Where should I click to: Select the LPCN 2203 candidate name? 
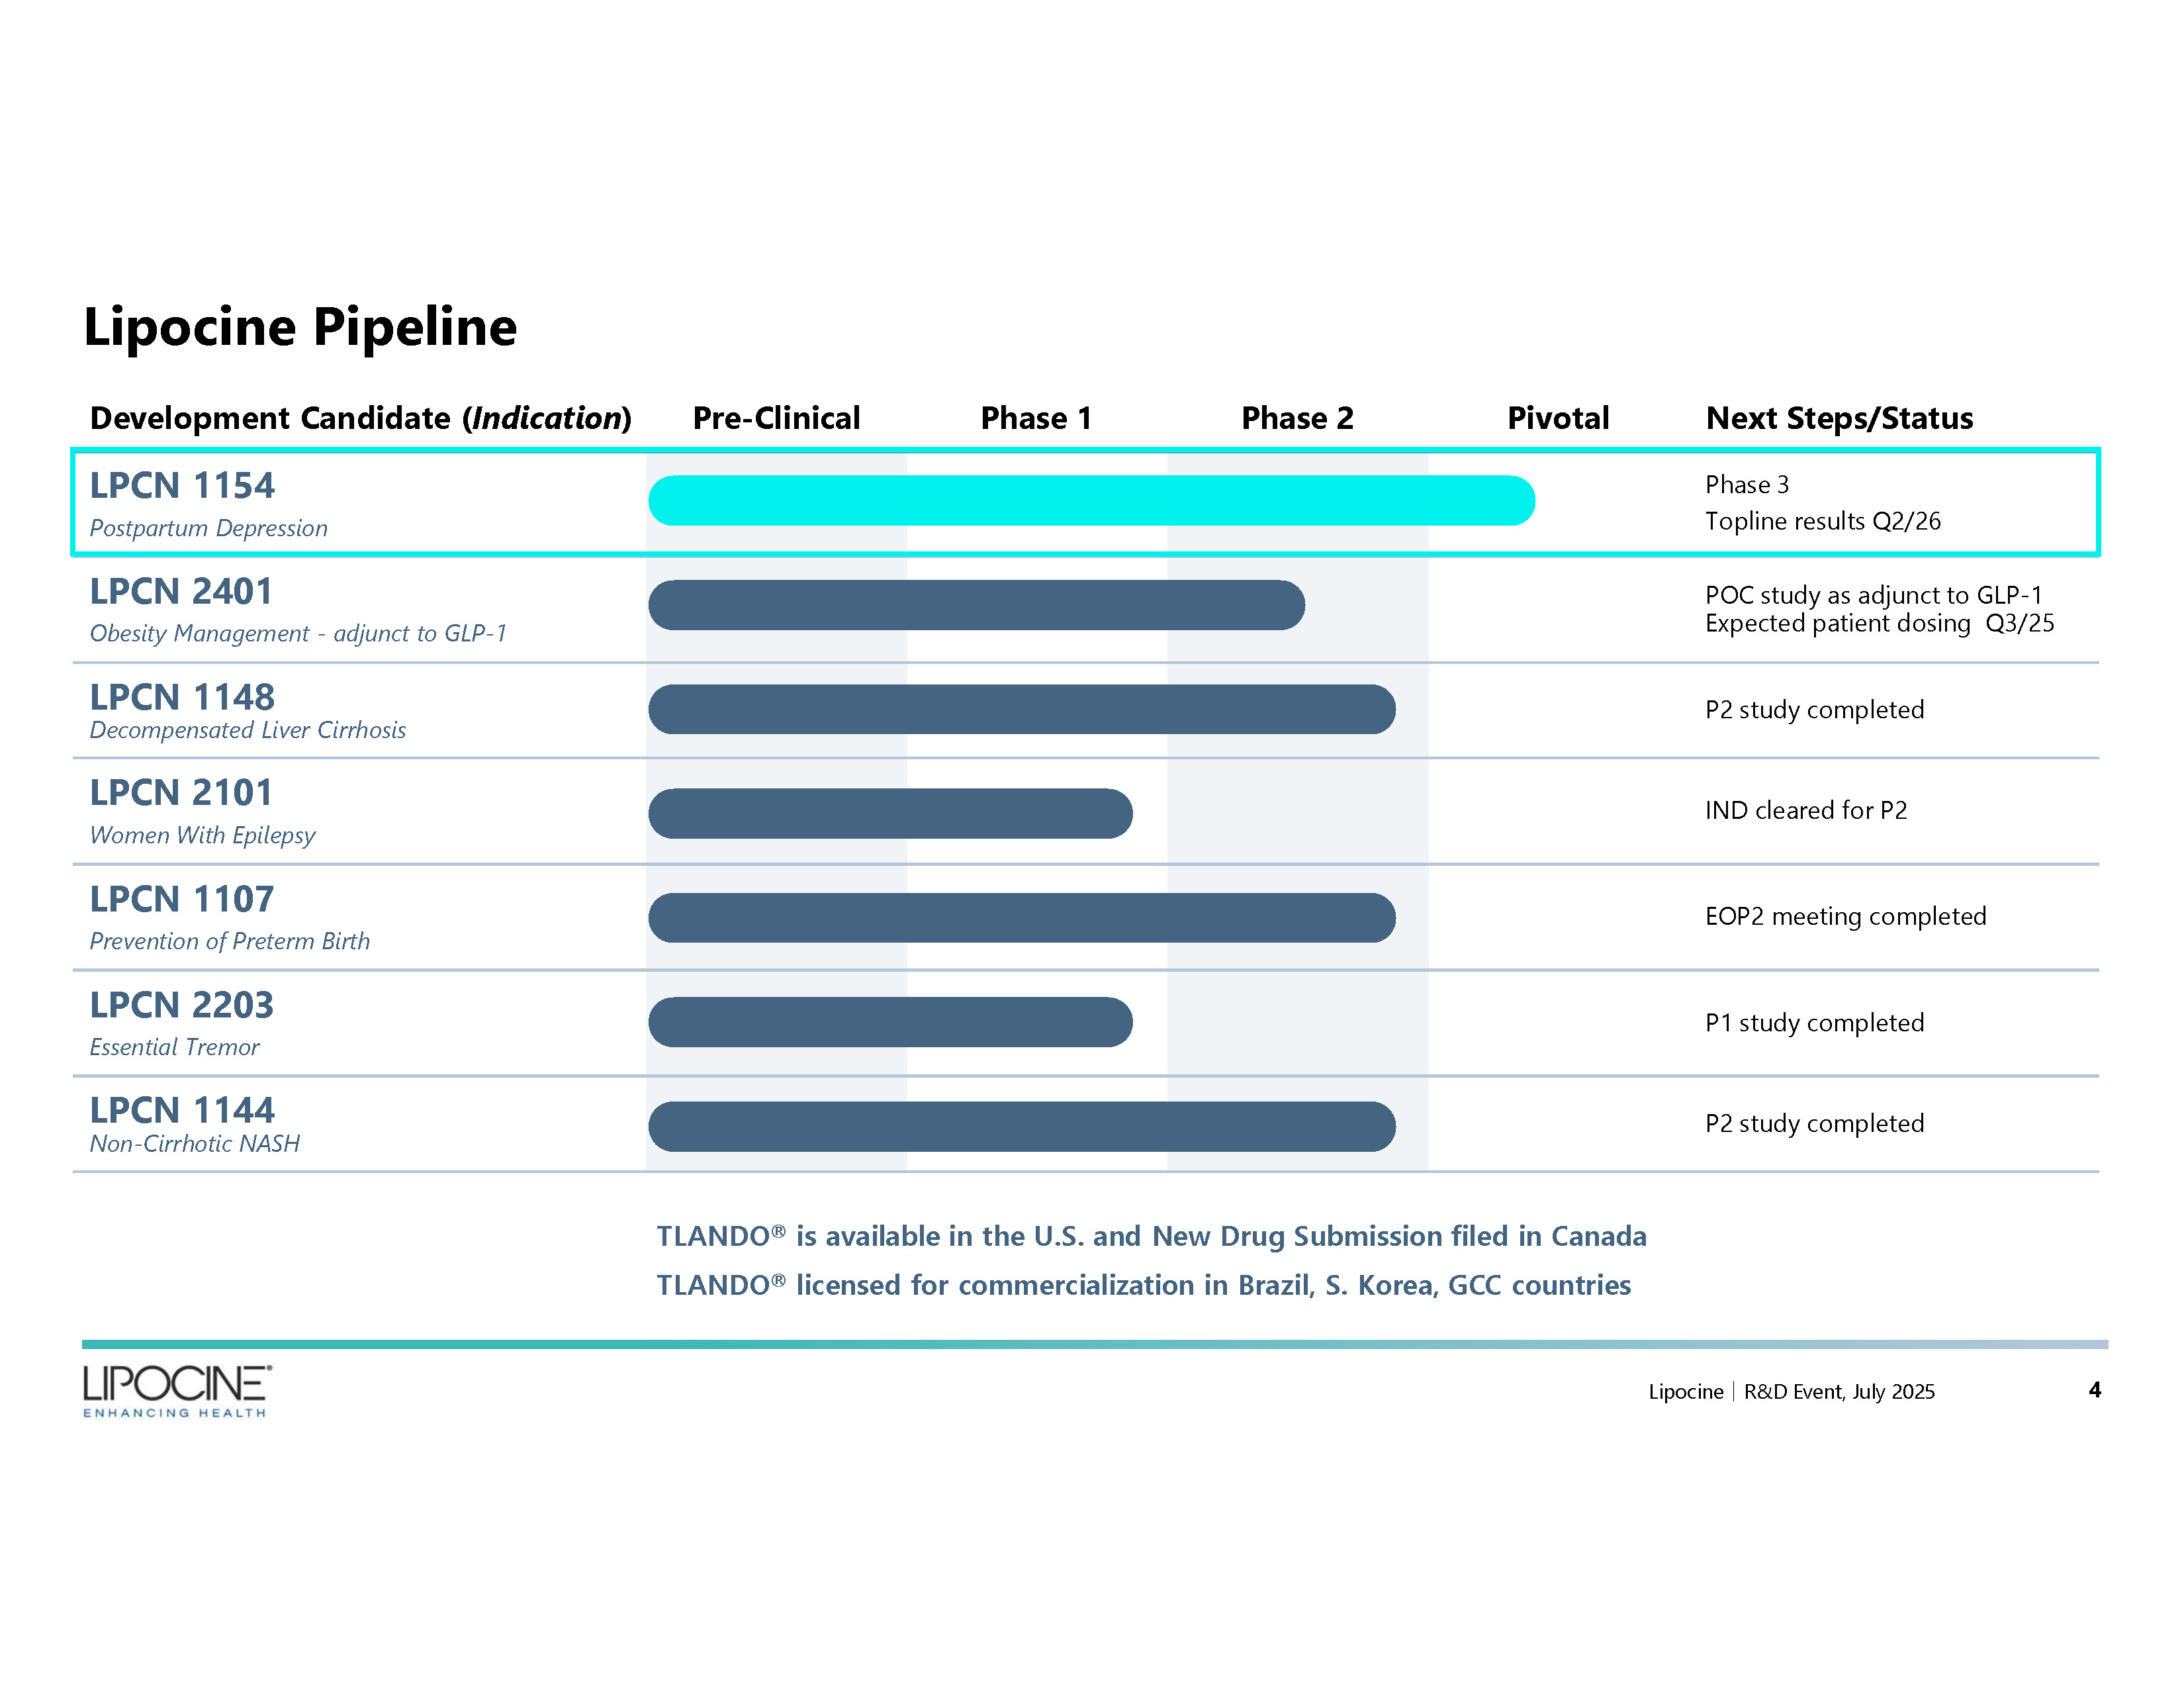click(181, 1005)
